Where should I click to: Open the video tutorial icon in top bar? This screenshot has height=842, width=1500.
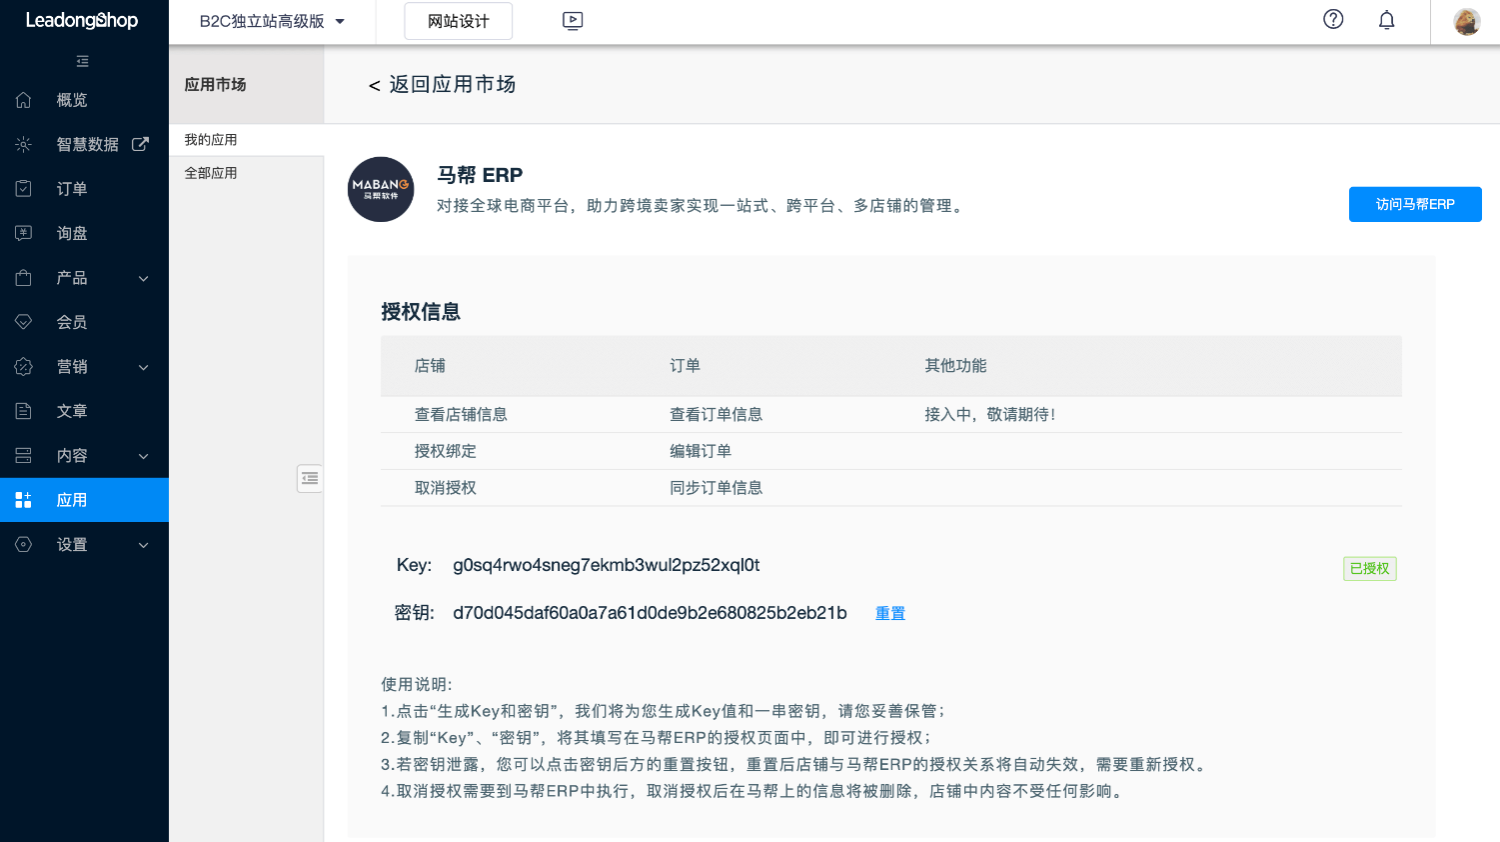572,20
